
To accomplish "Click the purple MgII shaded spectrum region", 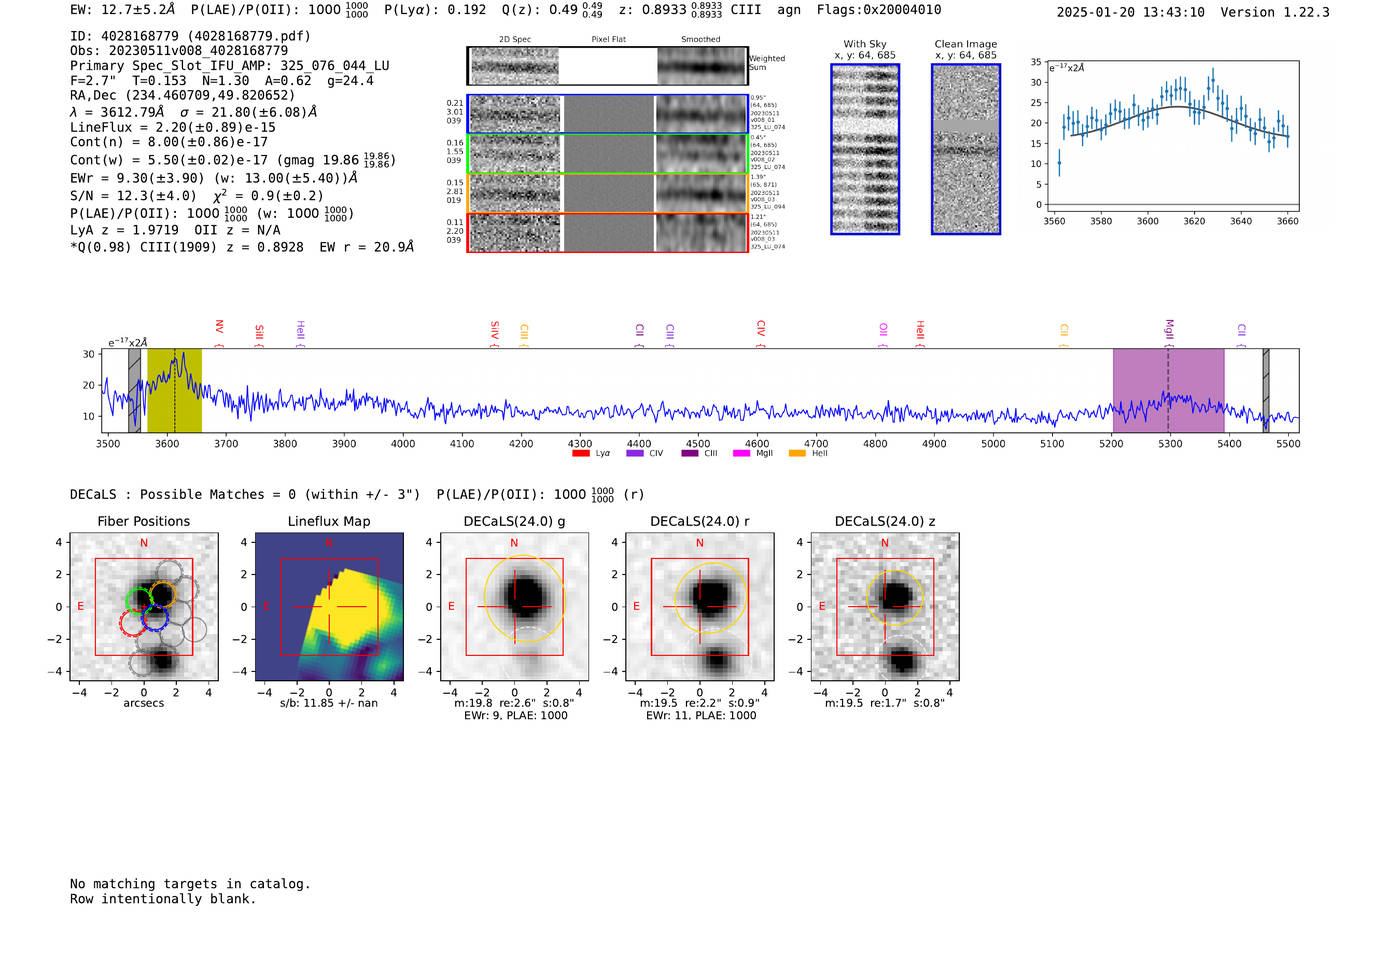I will [x=1168, y=390].
